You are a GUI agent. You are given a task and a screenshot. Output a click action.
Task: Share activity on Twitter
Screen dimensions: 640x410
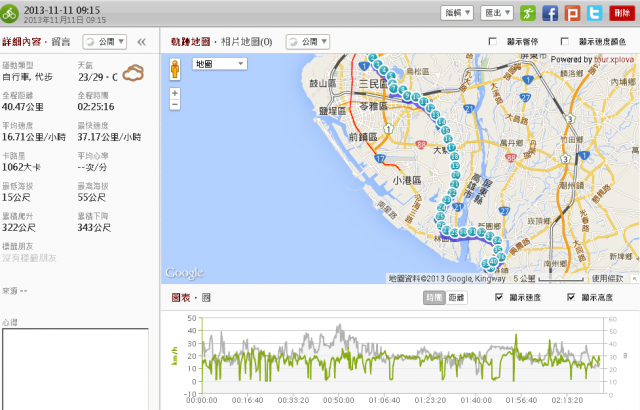tap(595, 13)
